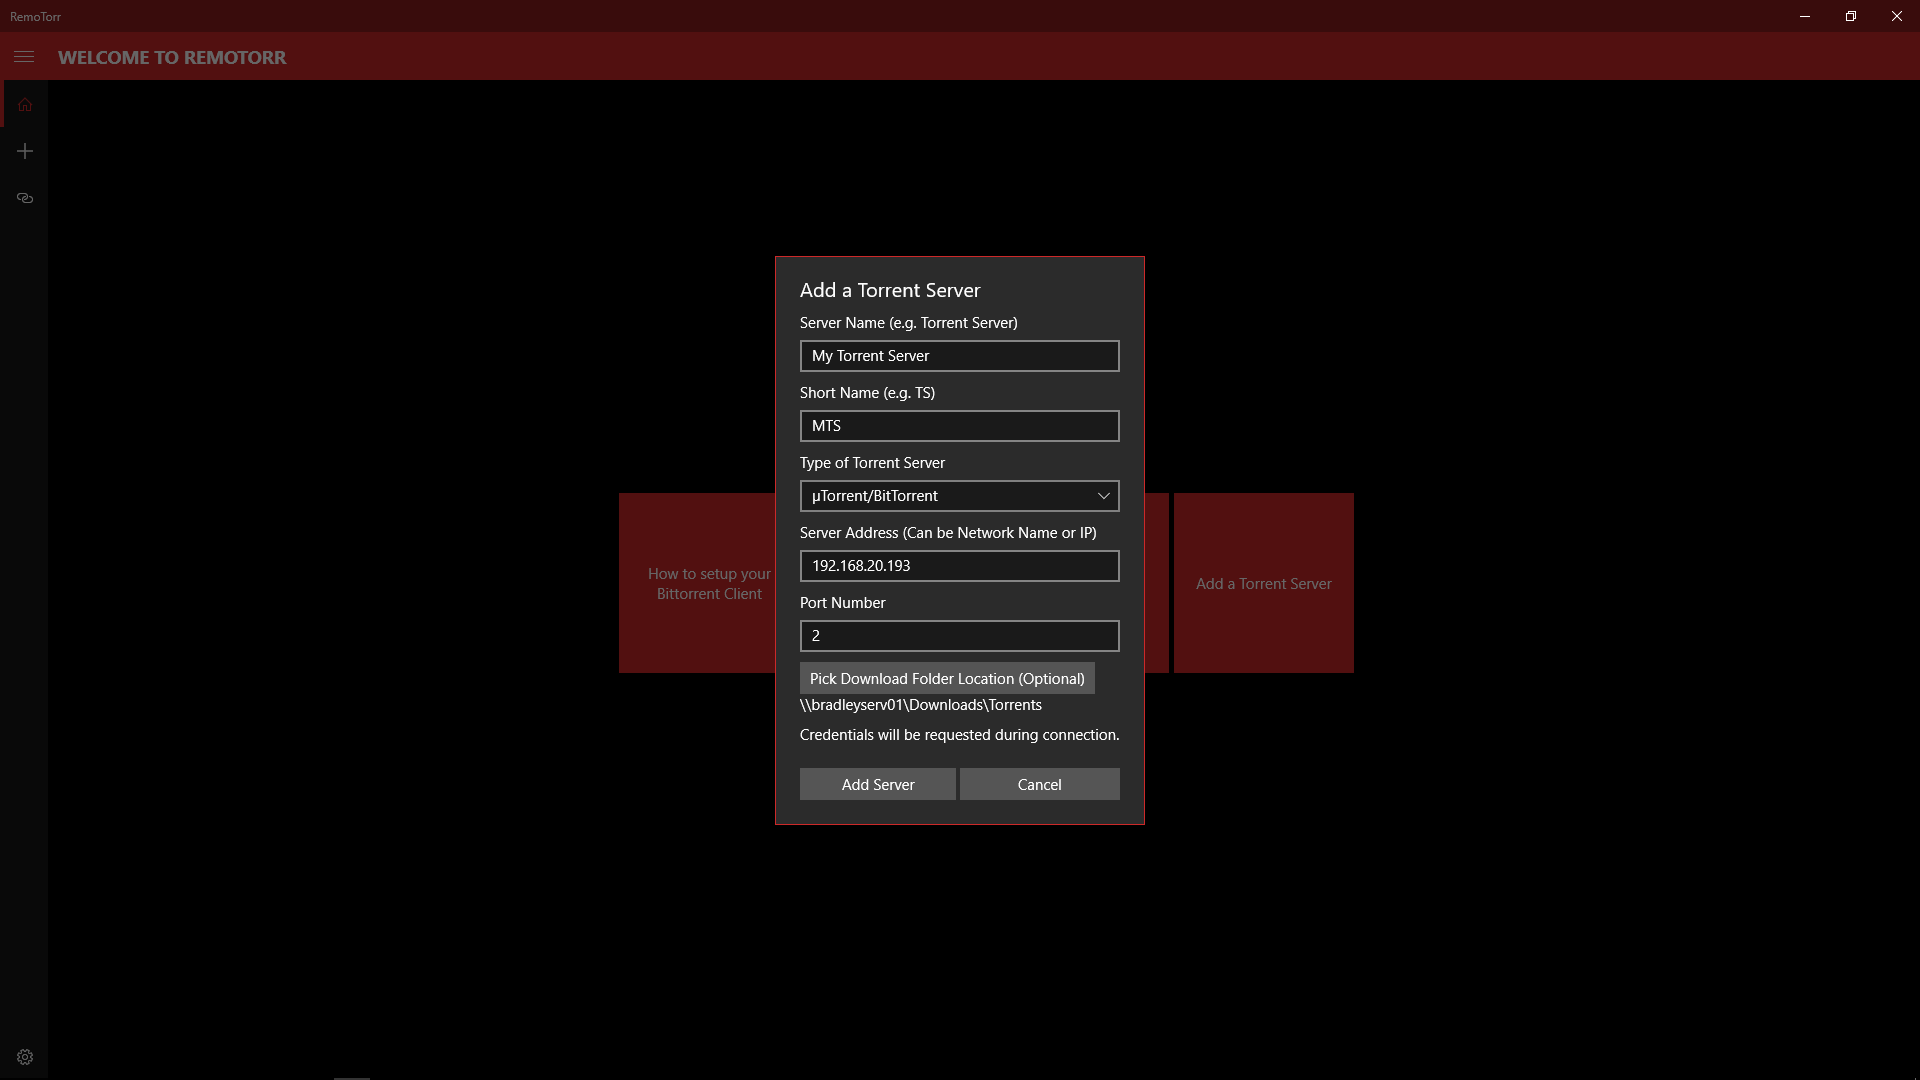Open settings gear in sidebar
The height and width of the screenshot is (1080, 1920).
[25, 1057]
